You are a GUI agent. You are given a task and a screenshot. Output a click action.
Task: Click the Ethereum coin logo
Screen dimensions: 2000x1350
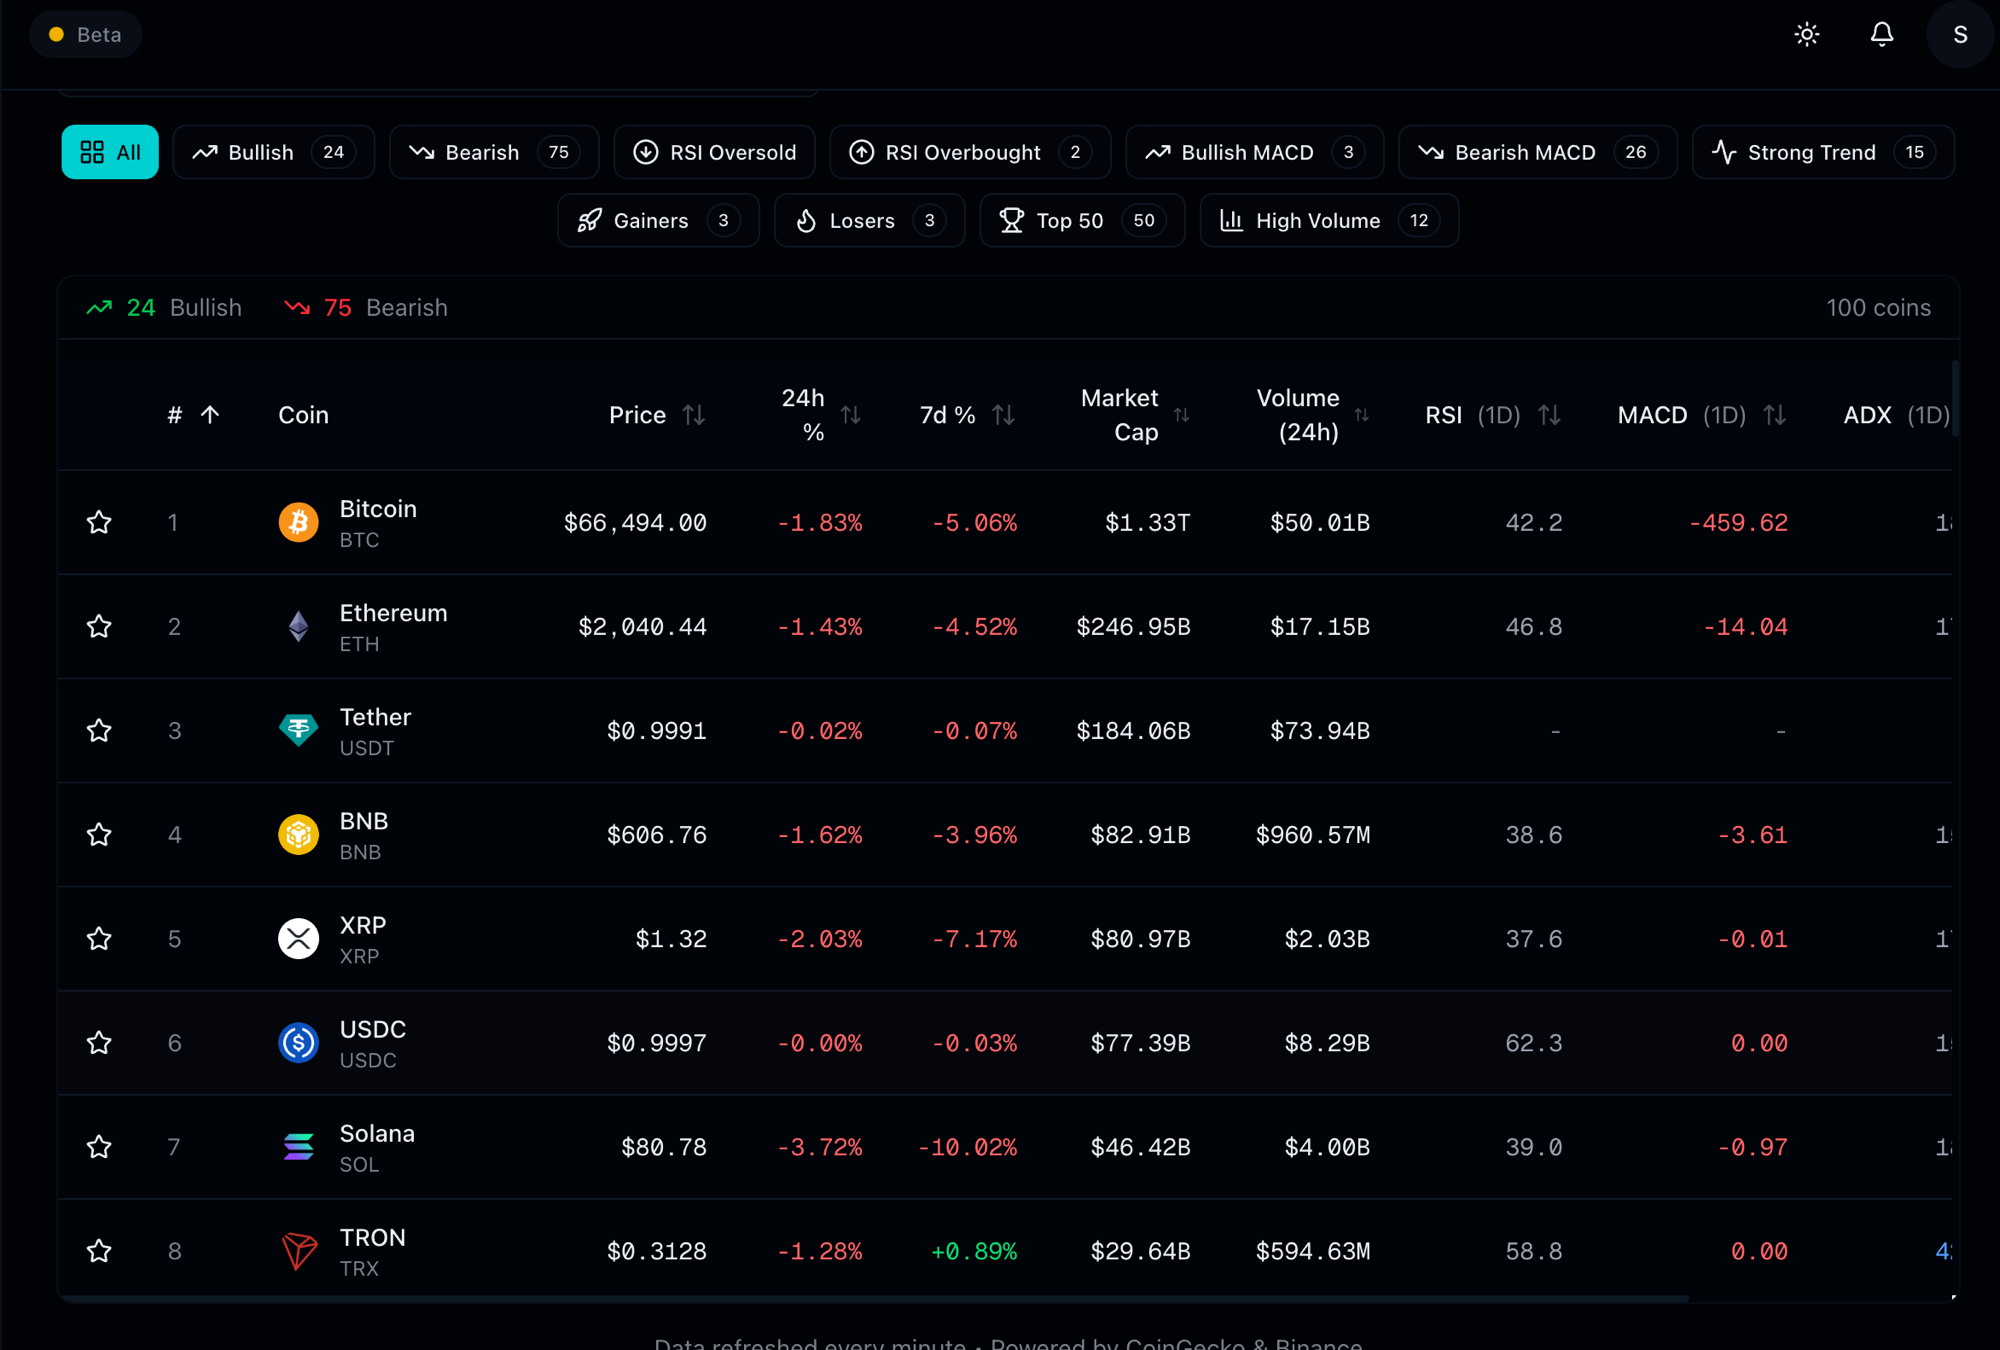point(298,626)
